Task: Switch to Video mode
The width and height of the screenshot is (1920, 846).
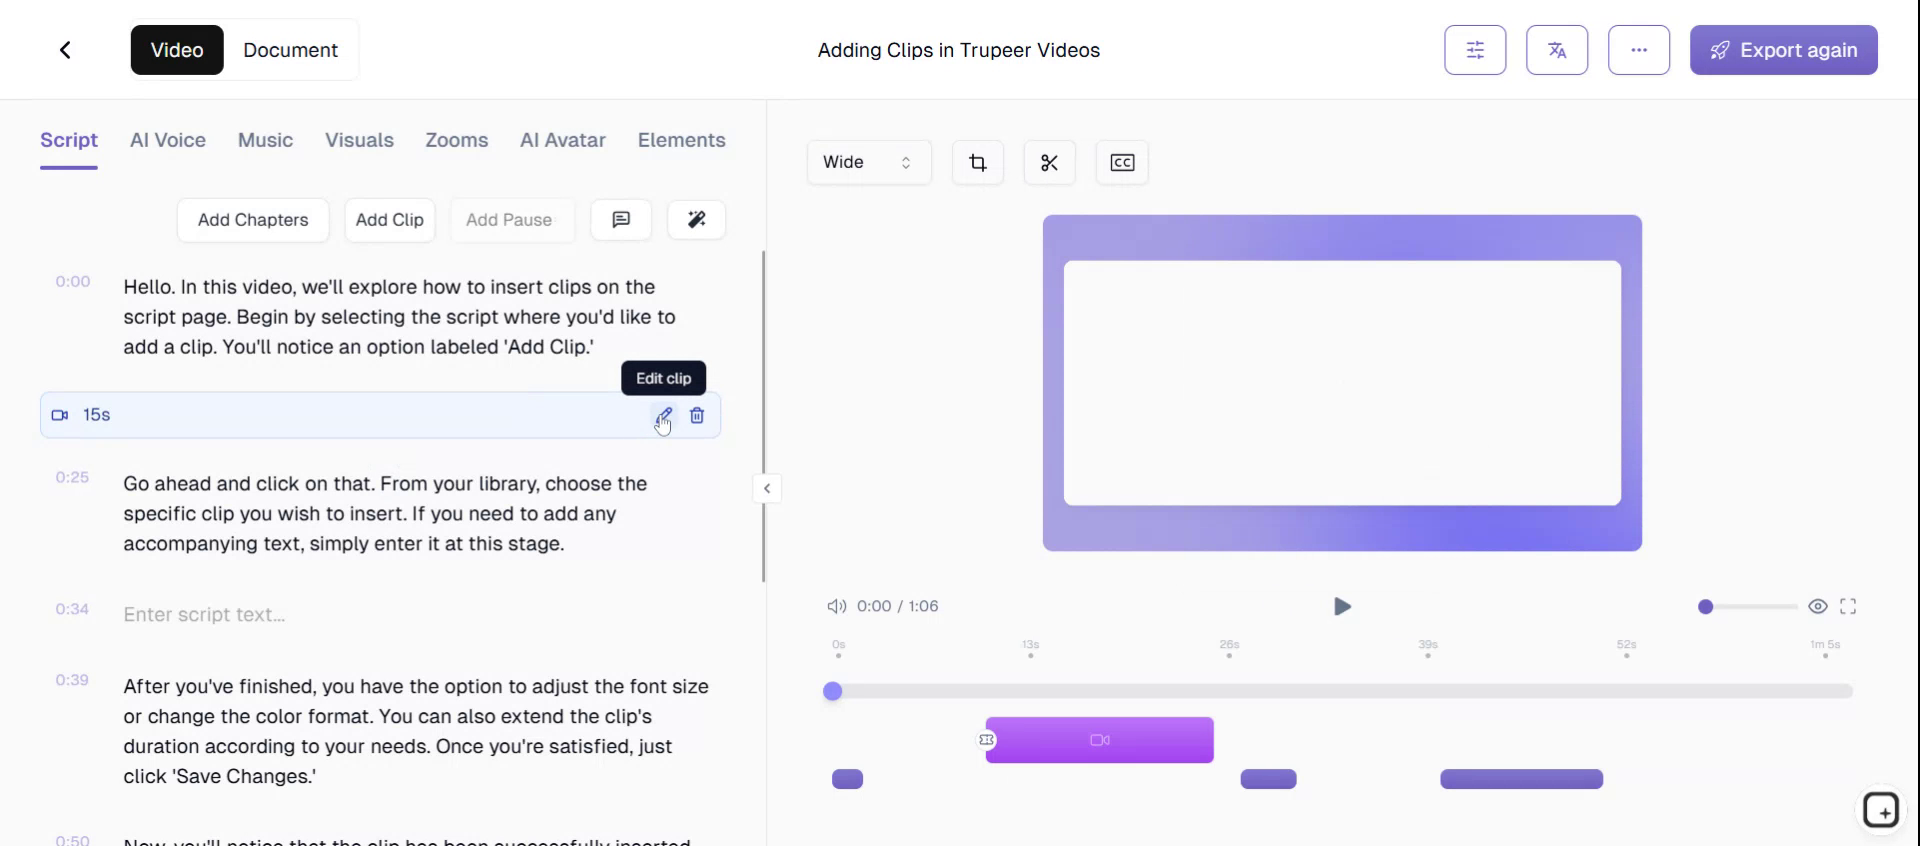Action: click(x=177, y=50)
